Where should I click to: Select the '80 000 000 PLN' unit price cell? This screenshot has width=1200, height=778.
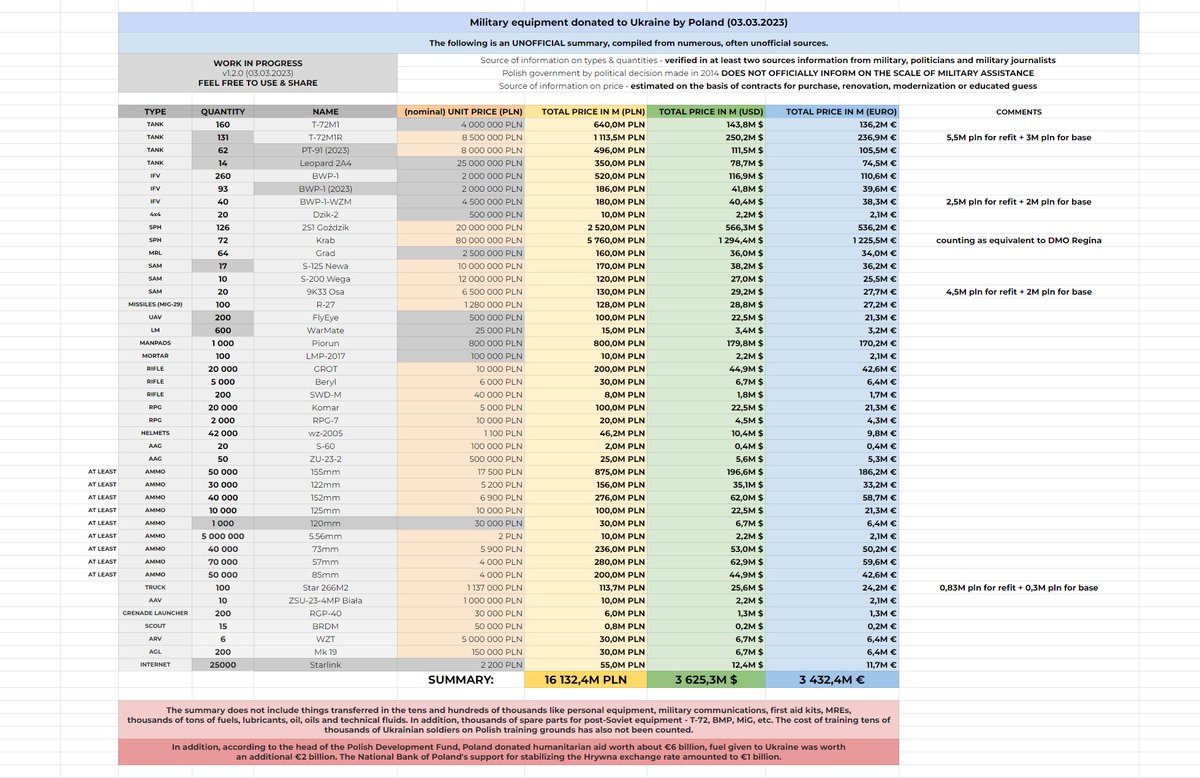(x=461, y=239)
